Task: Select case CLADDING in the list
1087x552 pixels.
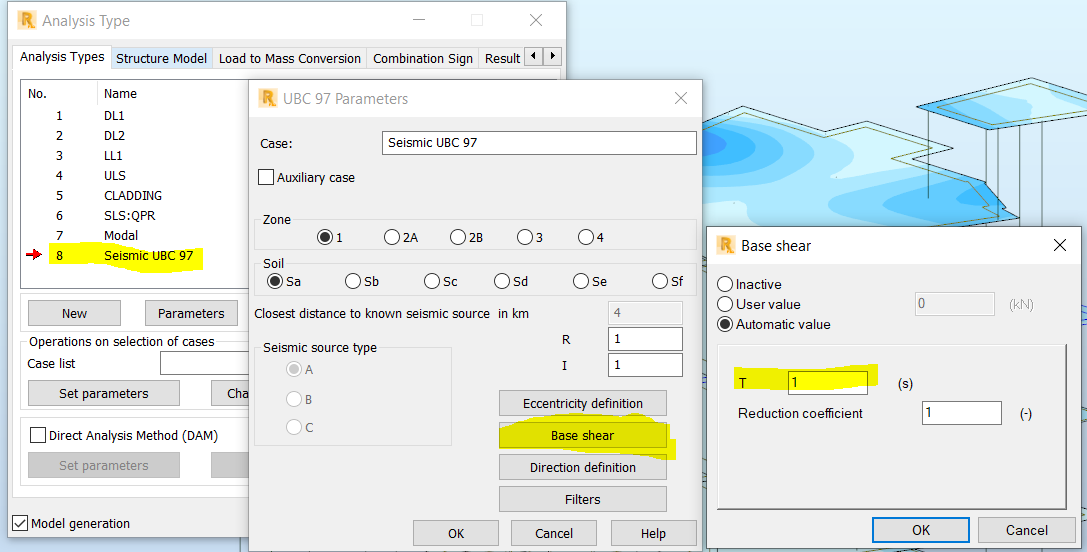Action: point(133,196)
